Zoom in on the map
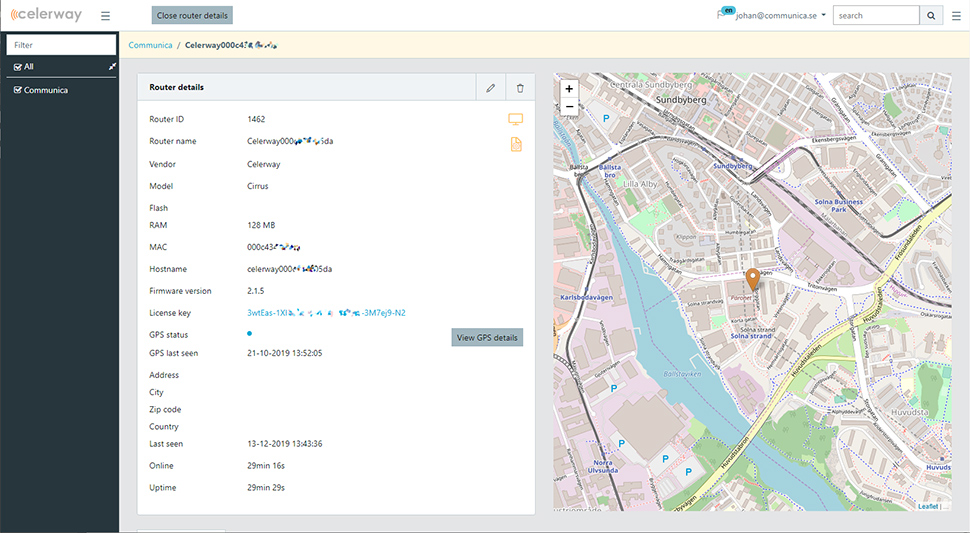970x533 pixels. [569, 89]
